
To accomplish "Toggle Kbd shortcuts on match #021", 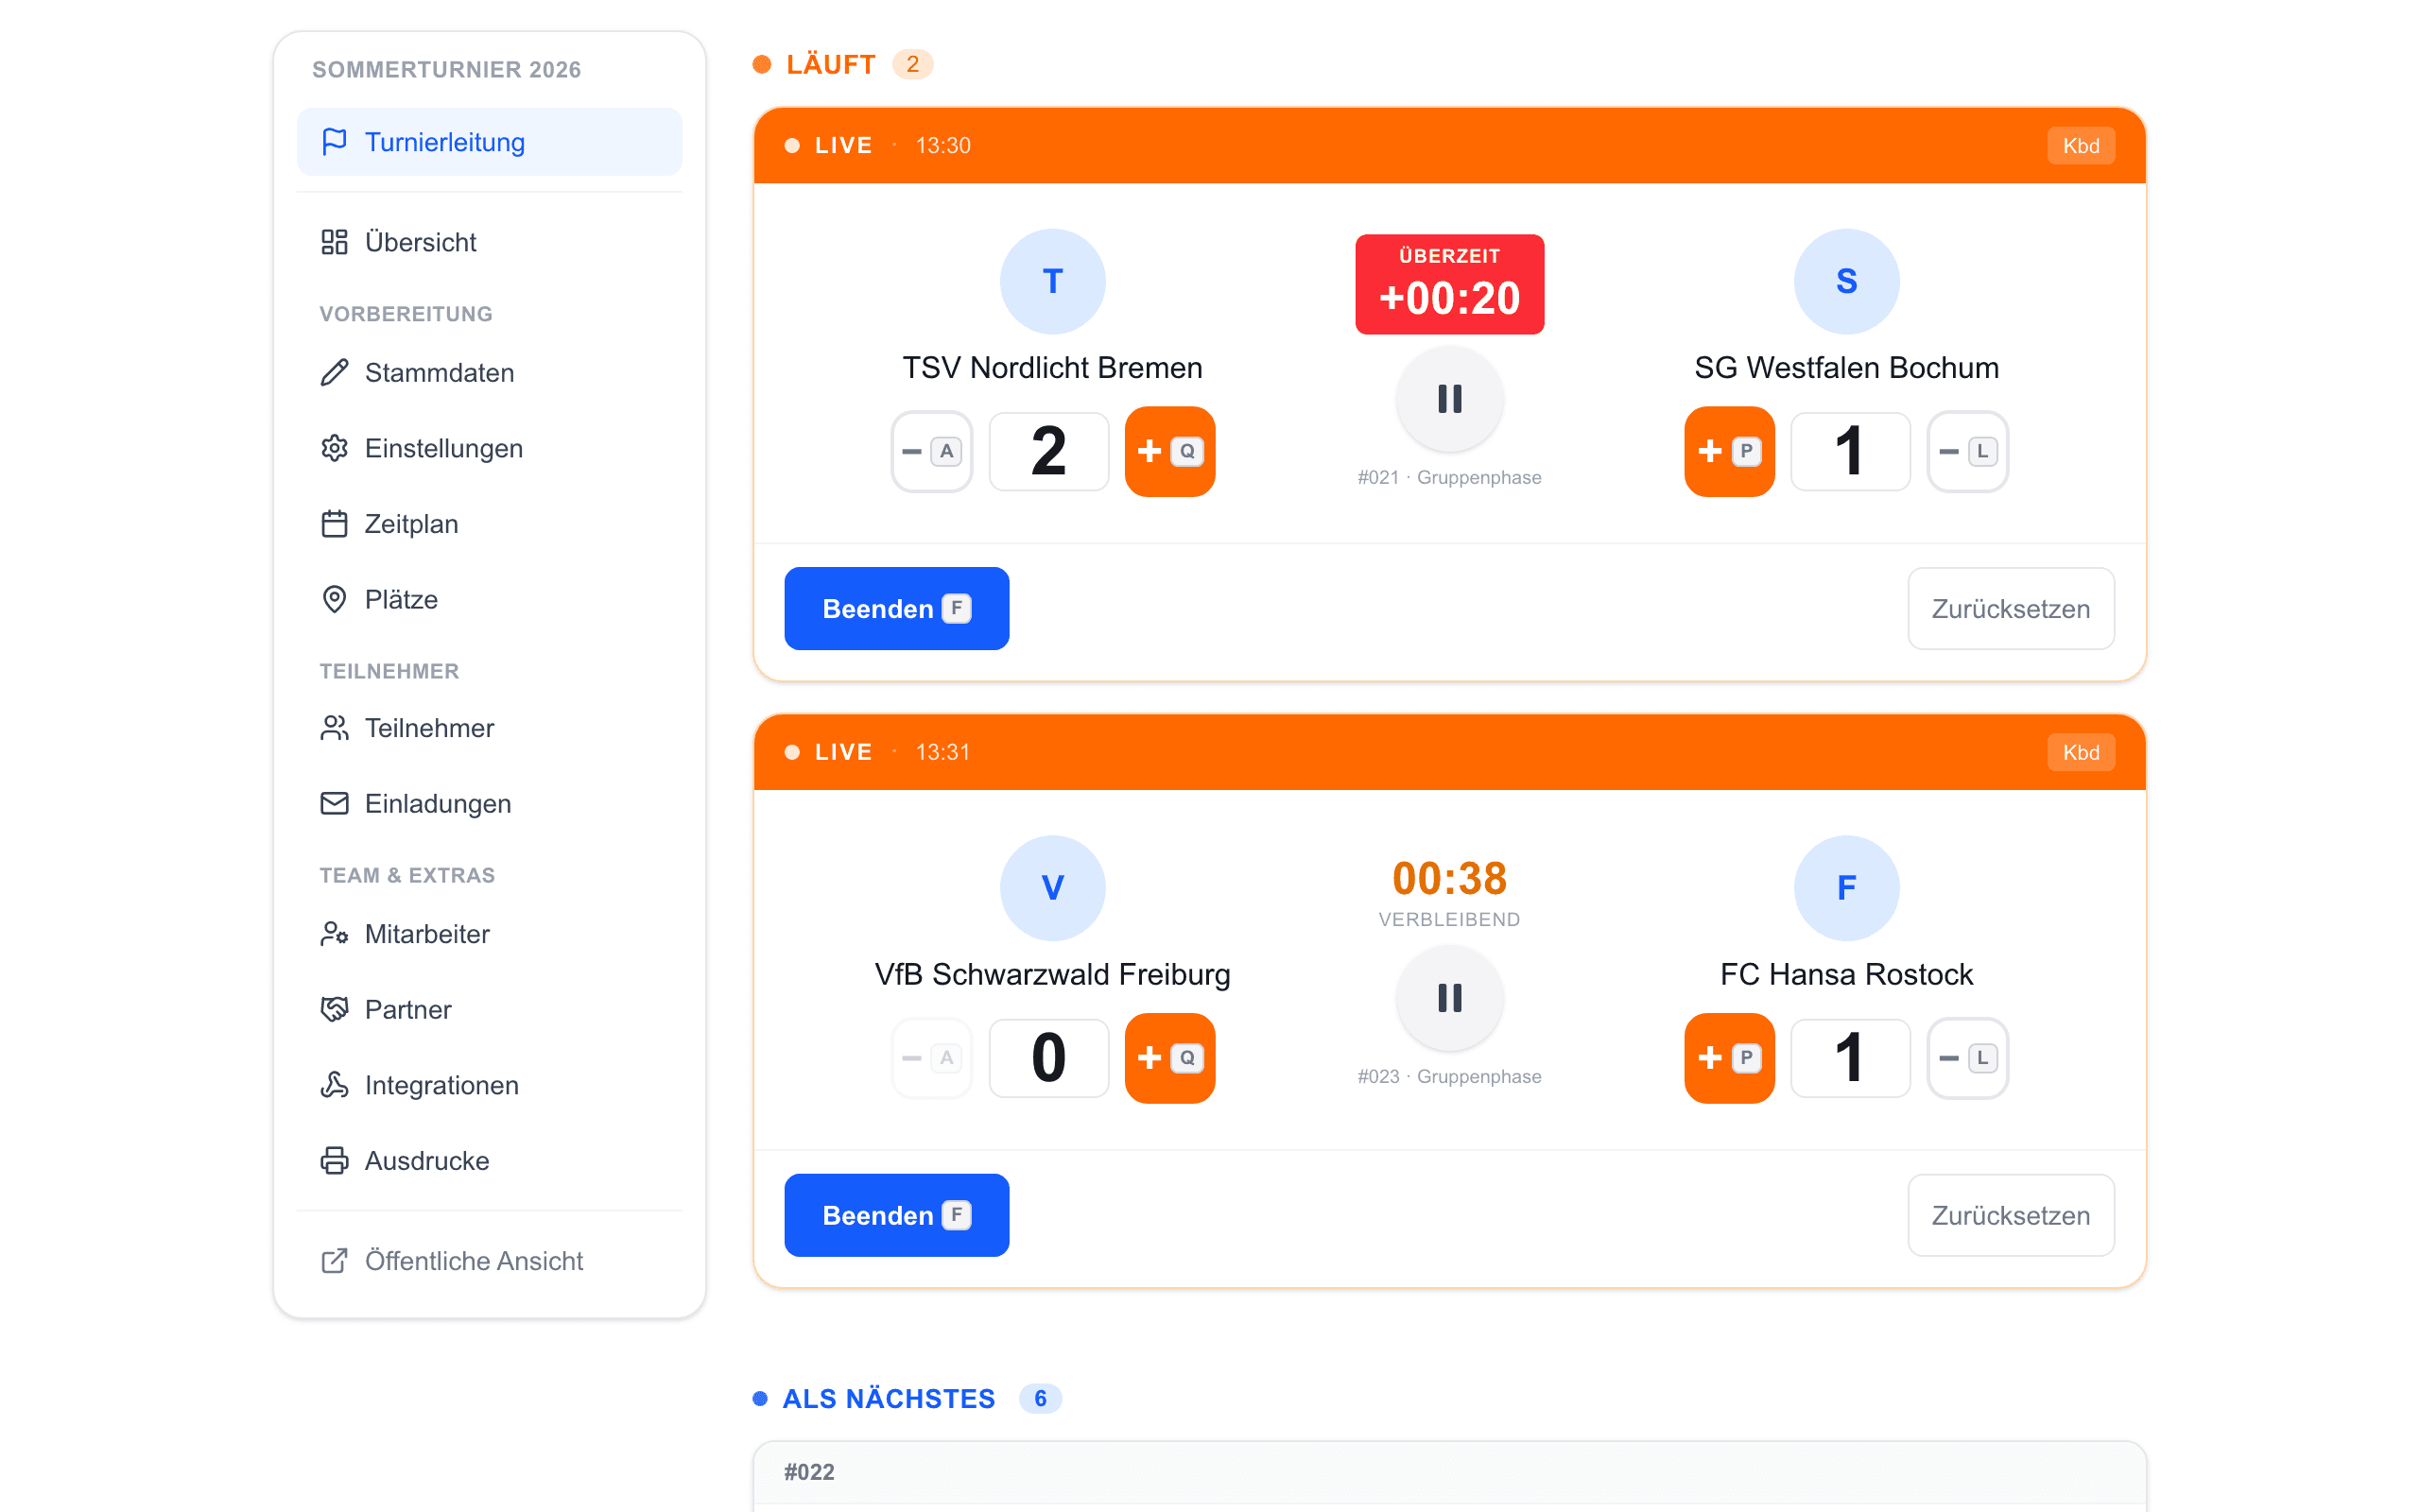I will click(x=2081, y=146).
